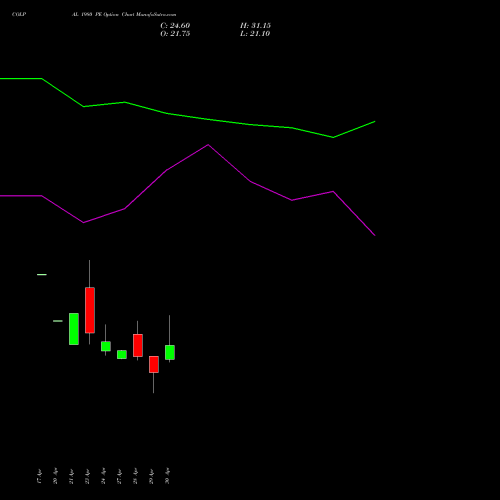Image resolution: width=500 pixels, height=500 pixels.
Task: Click the peak of the purple indicator line
Action: pyautogui.click(x=208, y=145)
